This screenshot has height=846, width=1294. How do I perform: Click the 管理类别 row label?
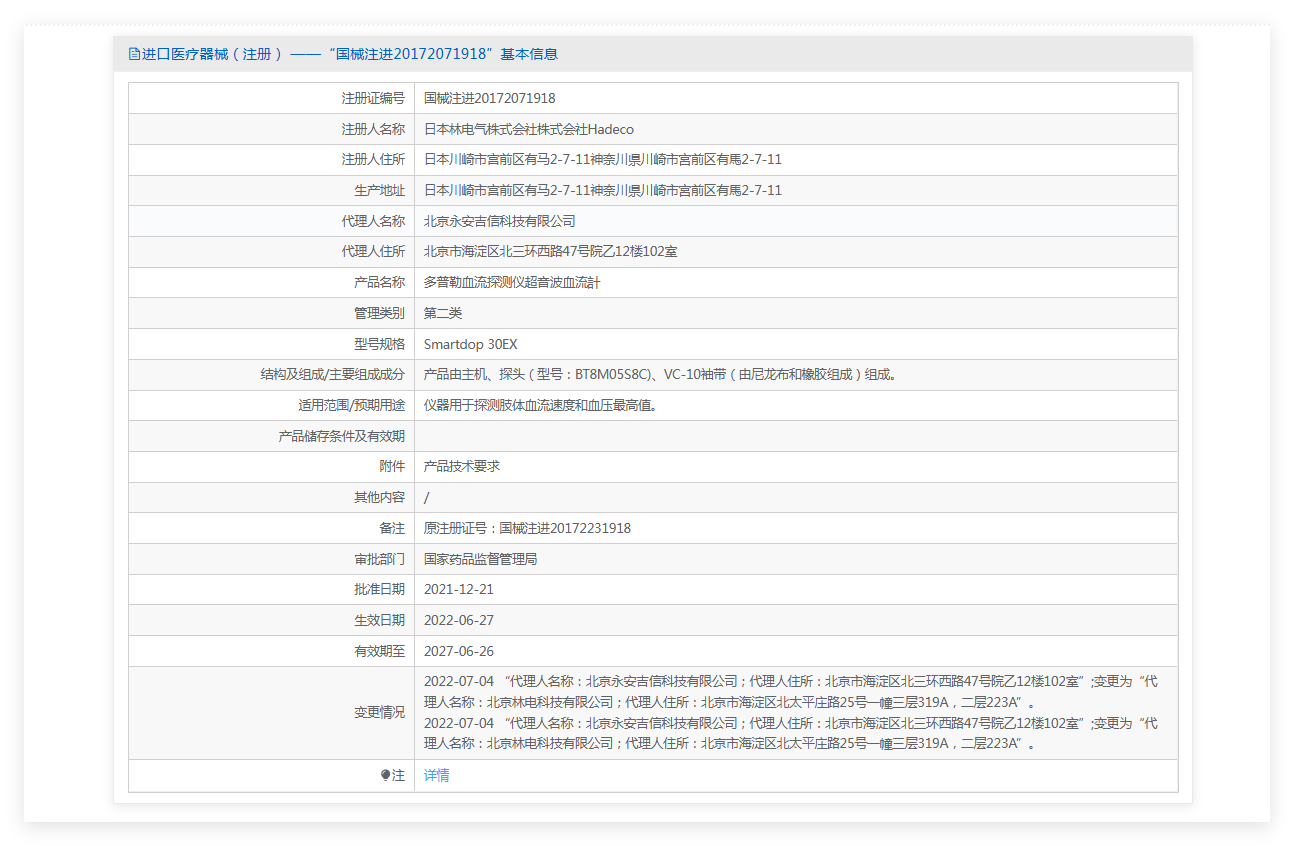click(x=380, y=313)
